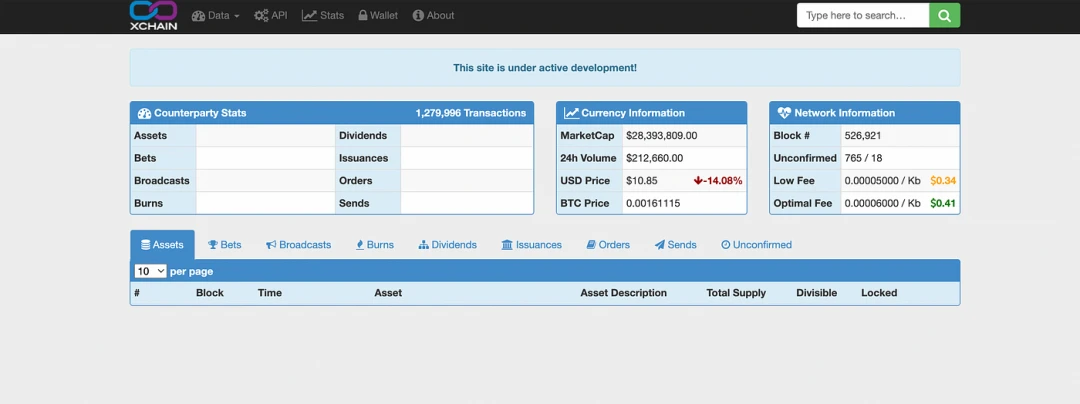Open the Data dropdown menu
The width and height of the screenshot is (1080, 404).
[215, 15]
